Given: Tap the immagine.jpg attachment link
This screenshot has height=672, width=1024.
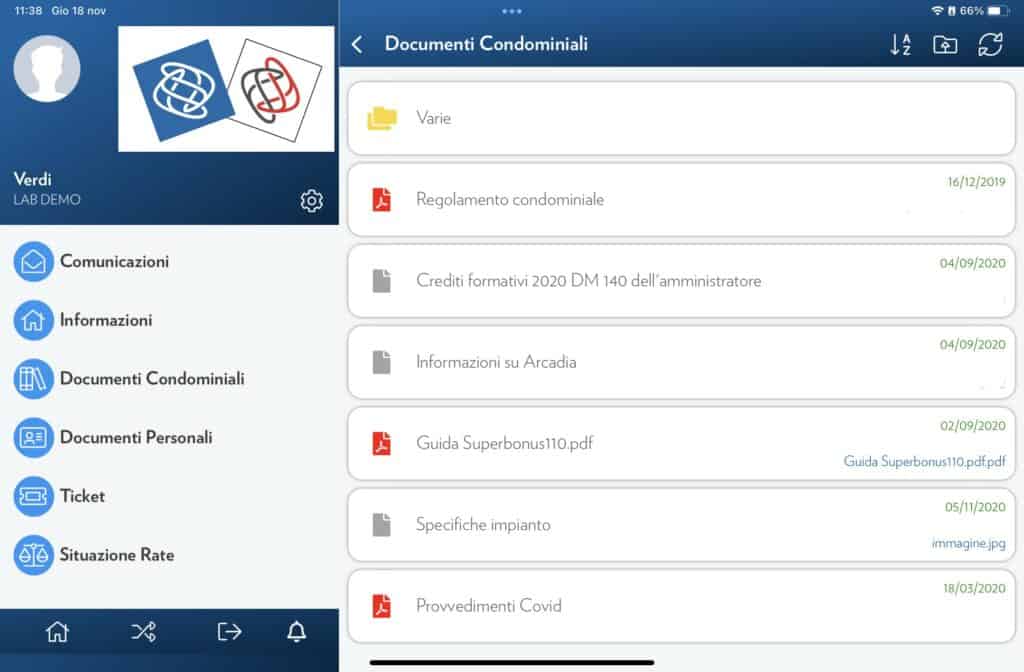Looking at the screenshot, I should (x=968, y=543).
